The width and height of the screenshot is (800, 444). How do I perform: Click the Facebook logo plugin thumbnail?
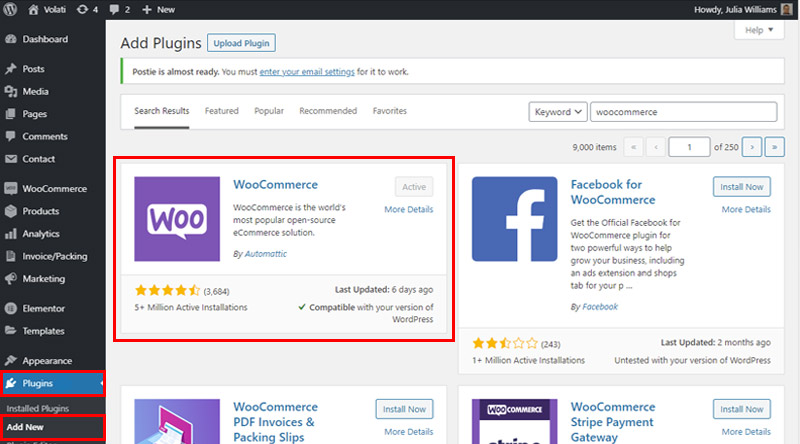pos(514,219)
